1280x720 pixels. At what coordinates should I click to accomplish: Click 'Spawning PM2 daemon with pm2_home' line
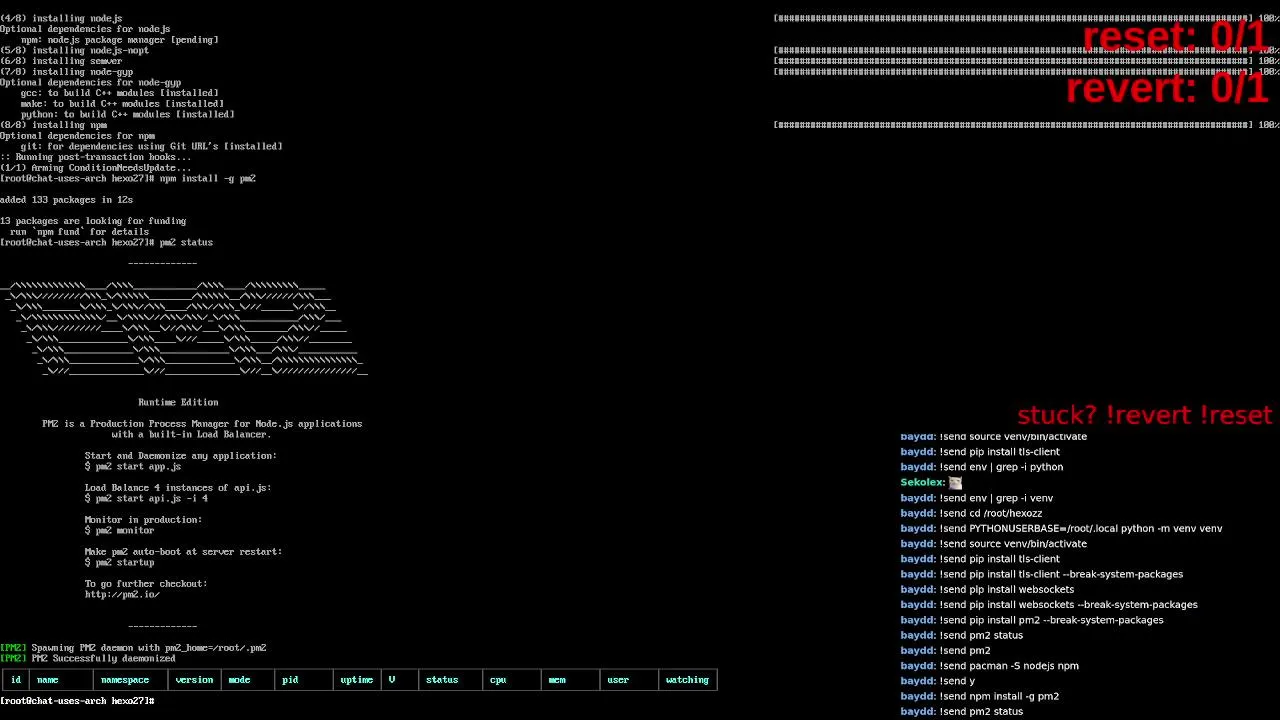click(x=133, y=648)
